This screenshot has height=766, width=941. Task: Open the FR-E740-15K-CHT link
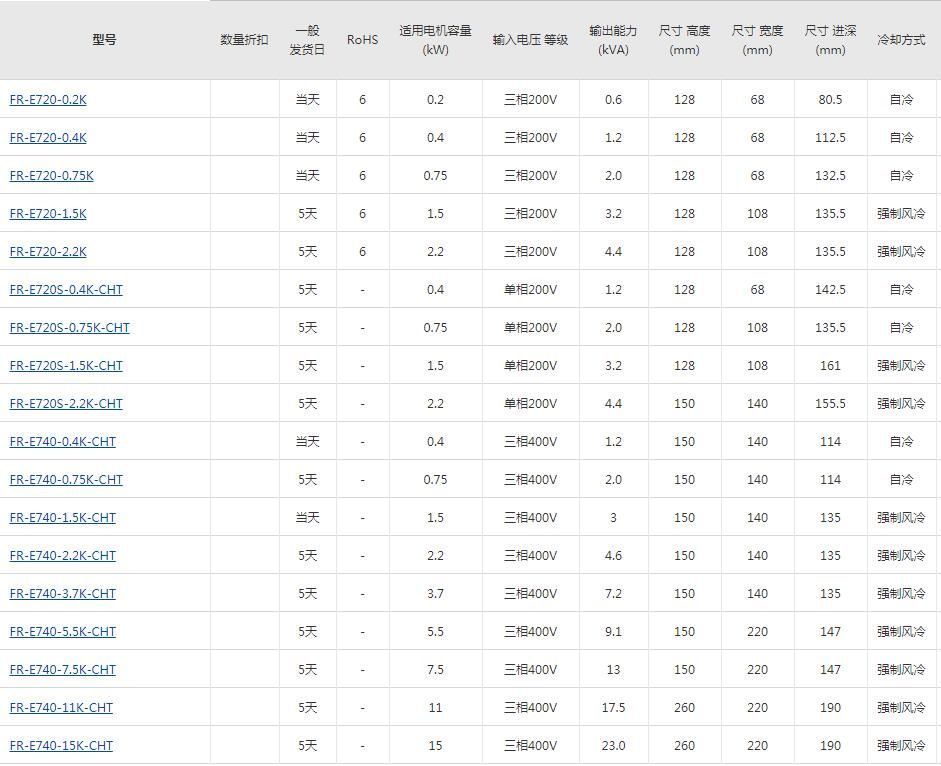[61, 746]
